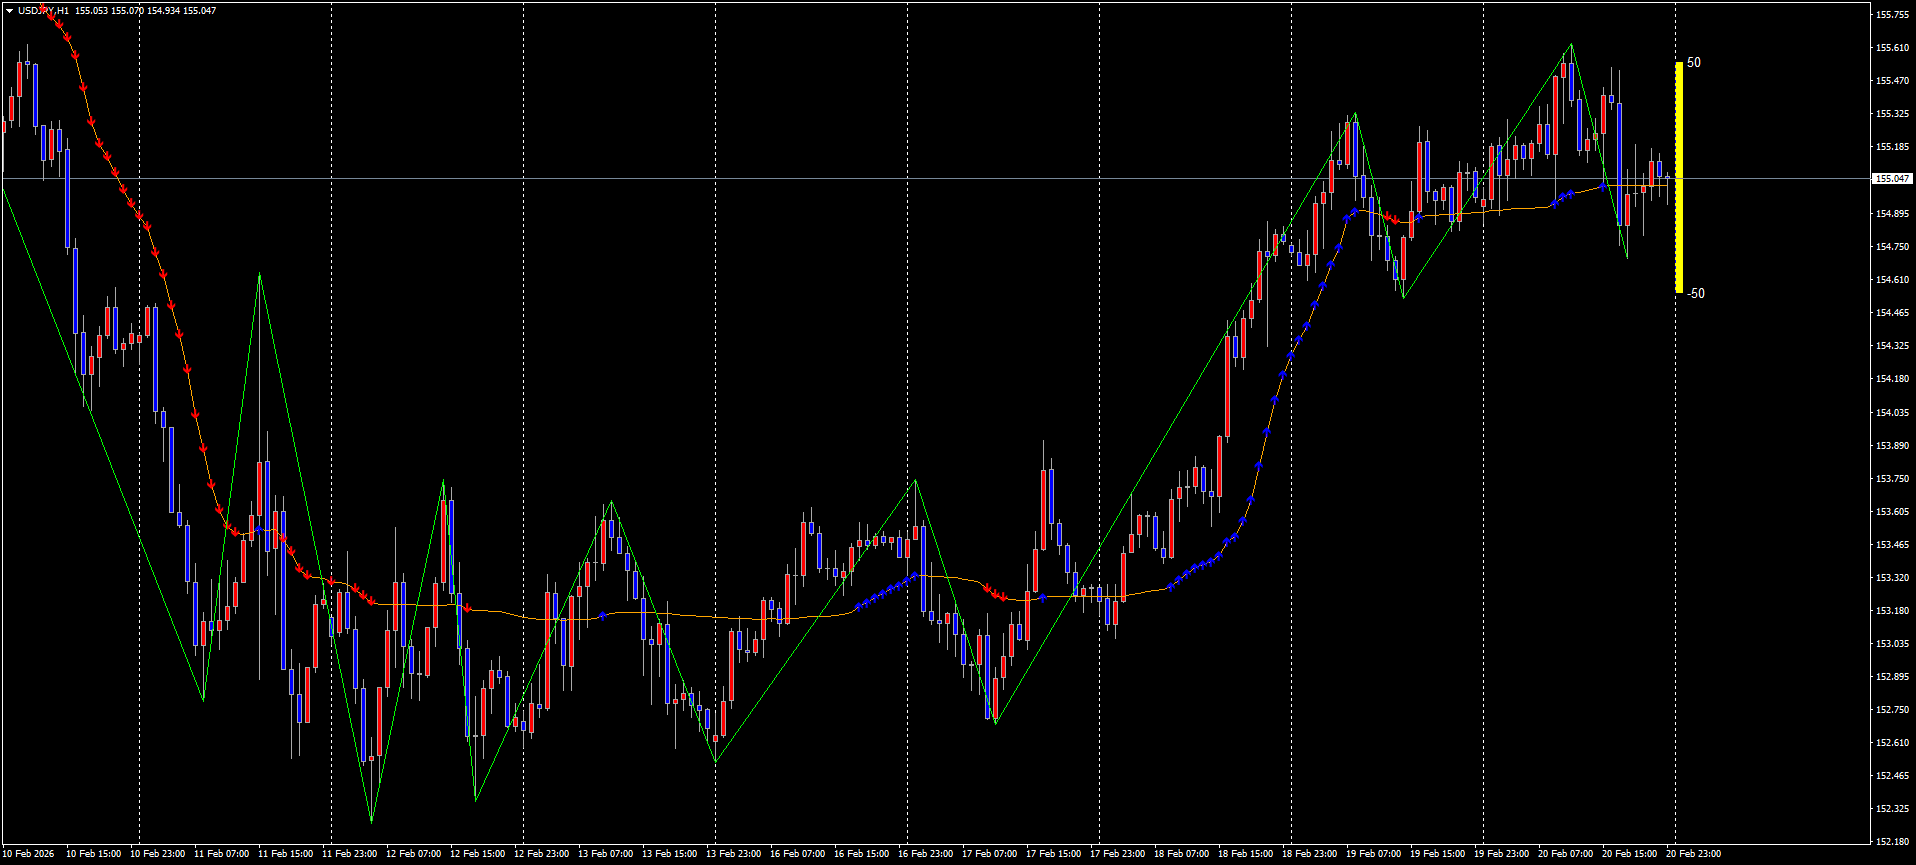Image resolution: width=1916 pixels, height=865 pixels.
Task: Click the '10 Feb 2026' time axis label
Action: (30, 854)
